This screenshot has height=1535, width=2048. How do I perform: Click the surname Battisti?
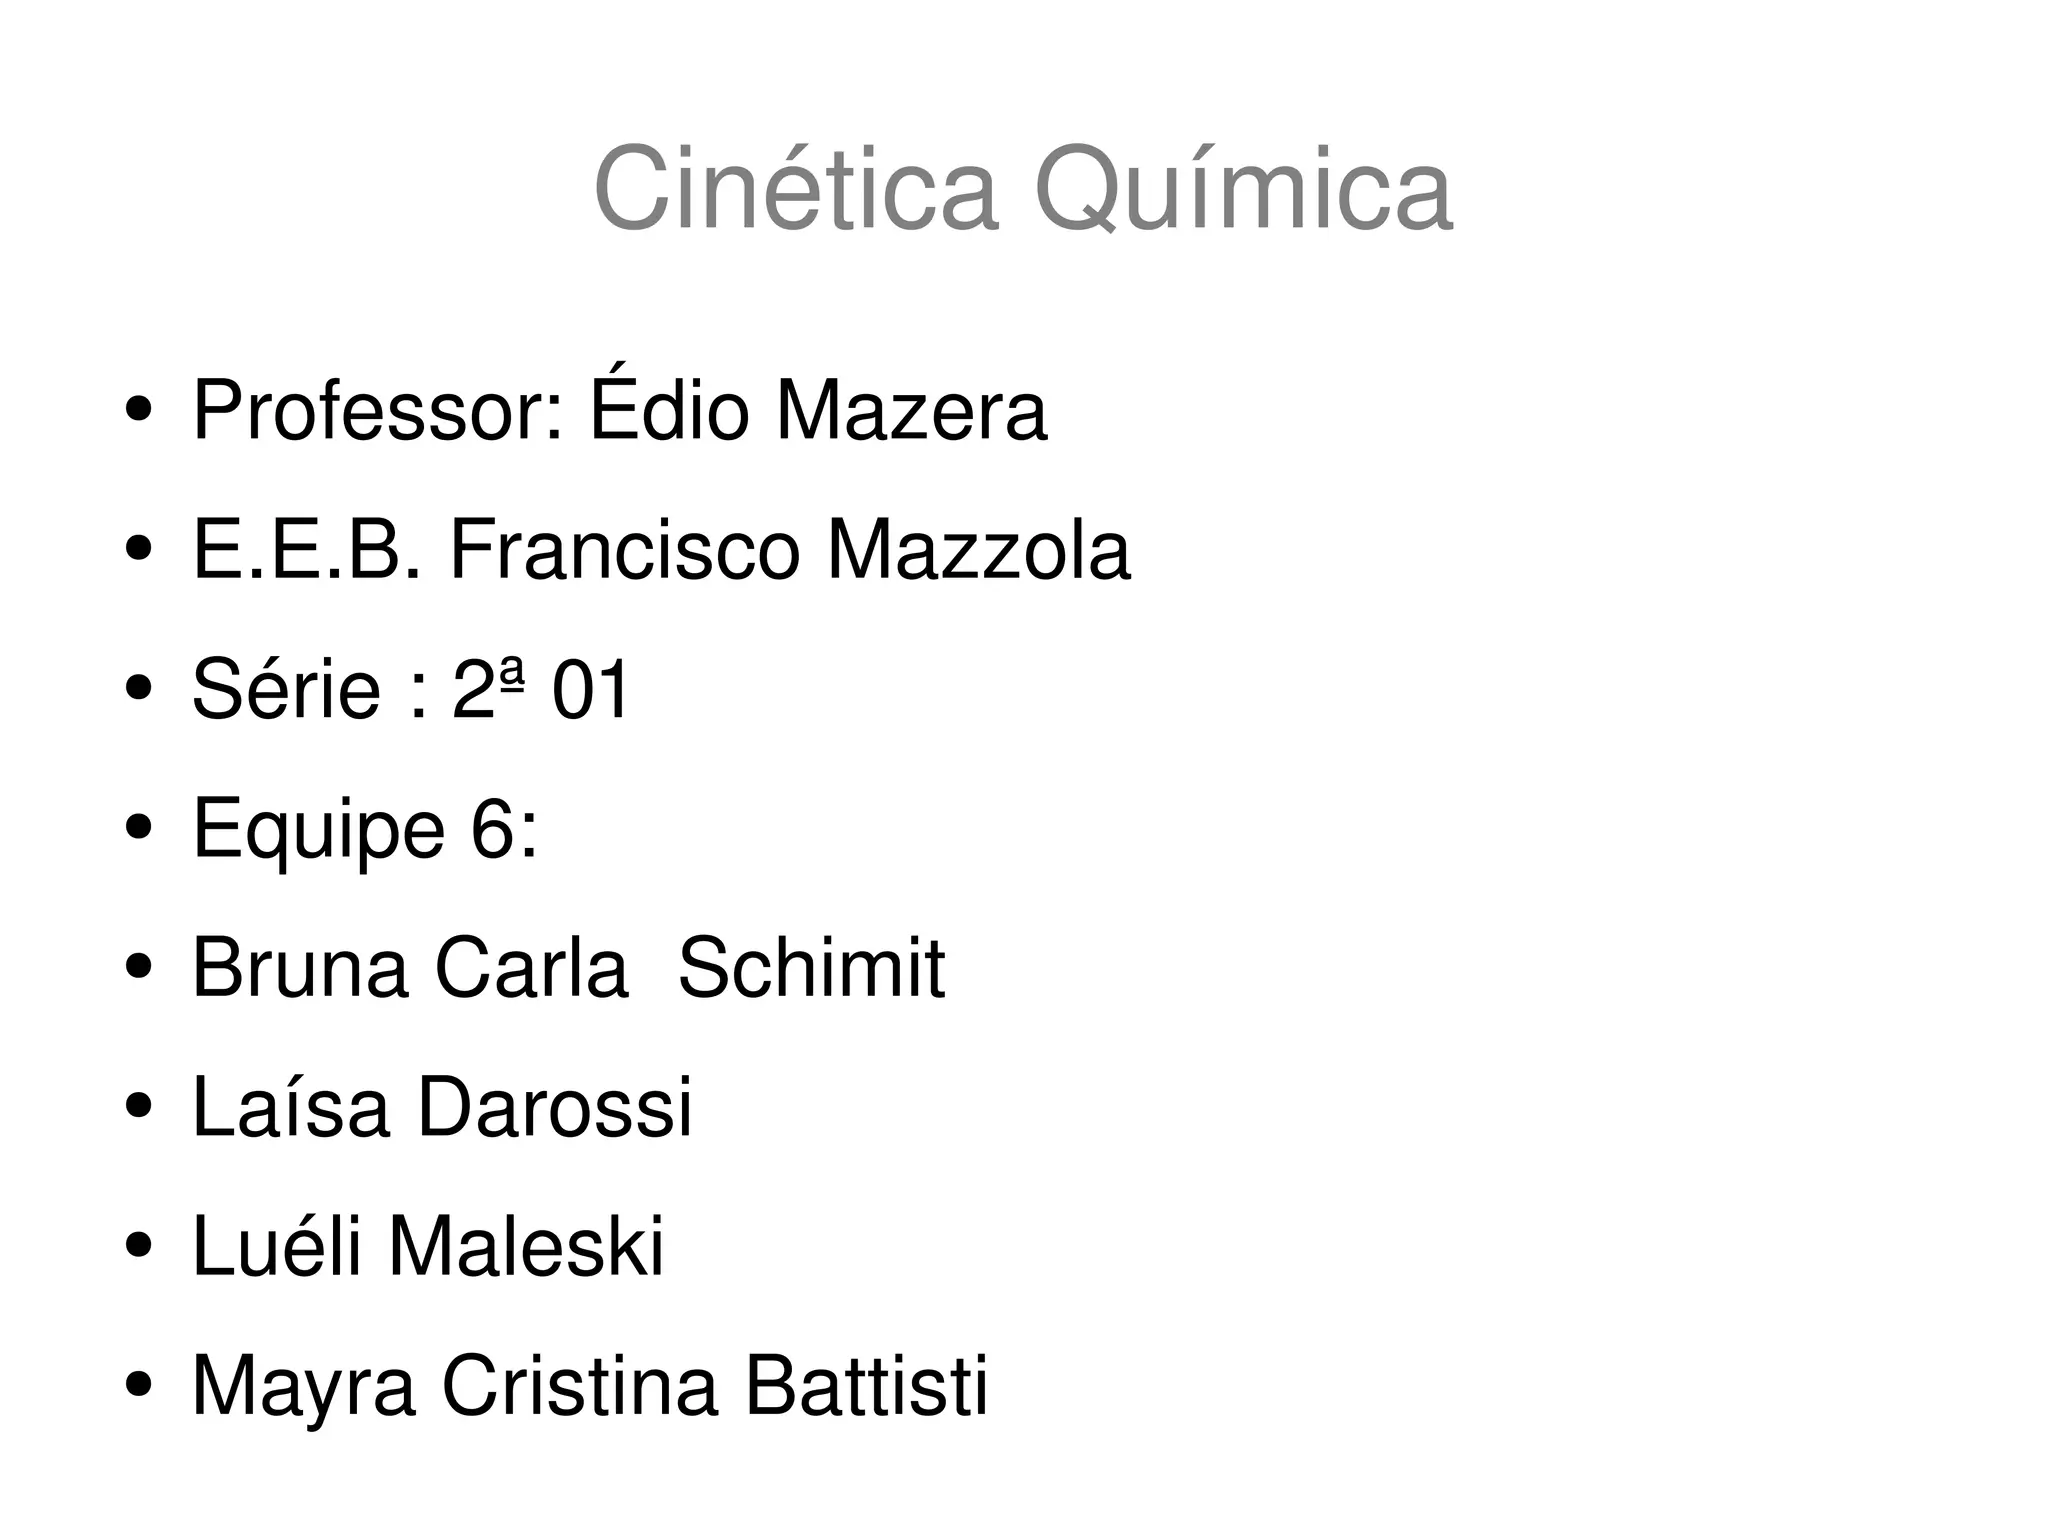coord(866,1384)
